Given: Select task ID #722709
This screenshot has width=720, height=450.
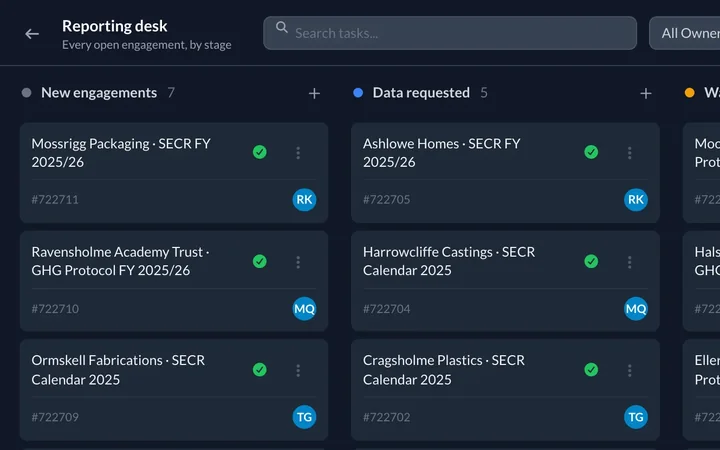Looking at the screenshot, I should [x=55, y=417].
